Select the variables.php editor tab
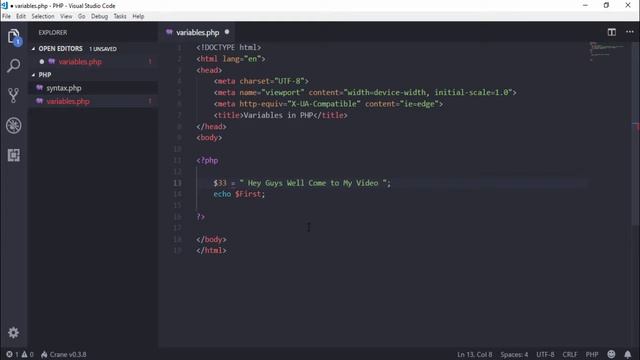This screenshot has width=640, height=360. click(x=197, y=32)
